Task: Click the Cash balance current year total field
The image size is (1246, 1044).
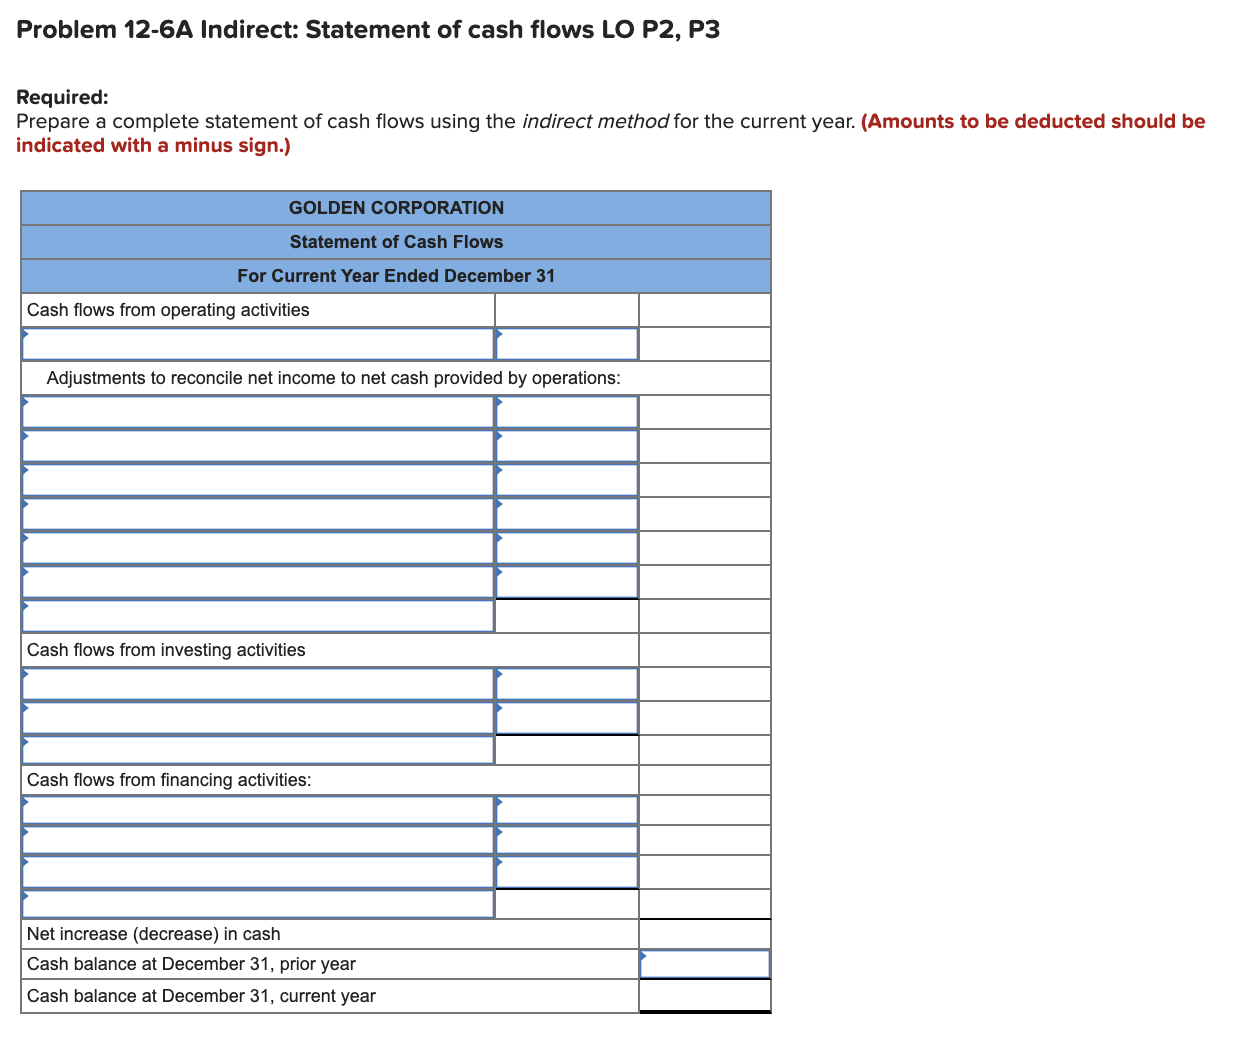Action: tap(704, 995)
